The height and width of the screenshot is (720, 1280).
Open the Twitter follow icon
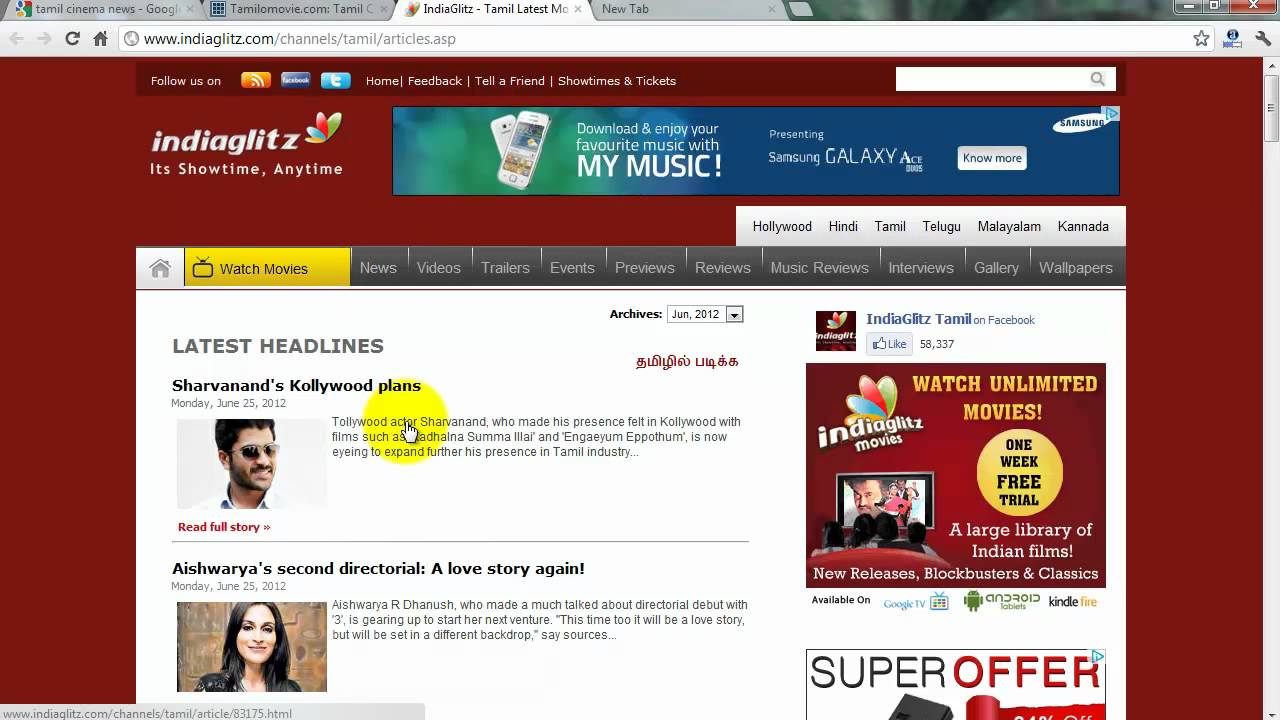(336, 80)
